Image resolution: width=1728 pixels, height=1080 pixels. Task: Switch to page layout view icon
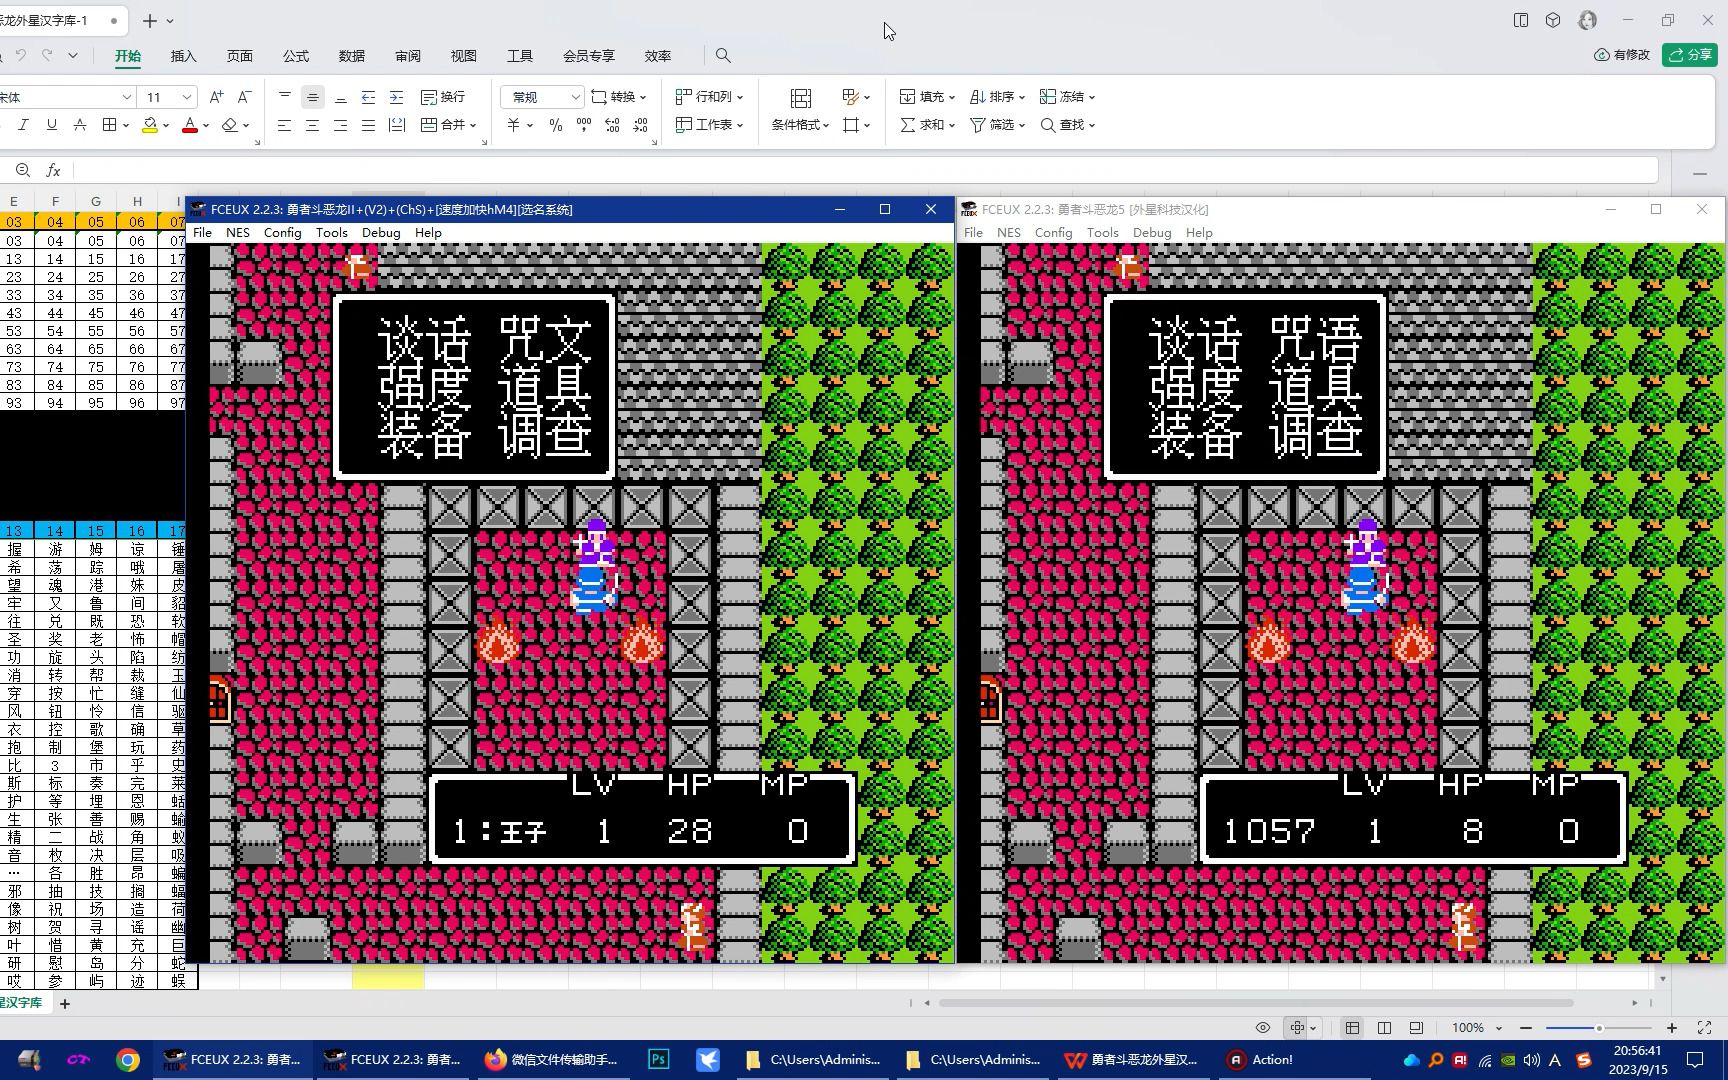click(1384, 1028)
